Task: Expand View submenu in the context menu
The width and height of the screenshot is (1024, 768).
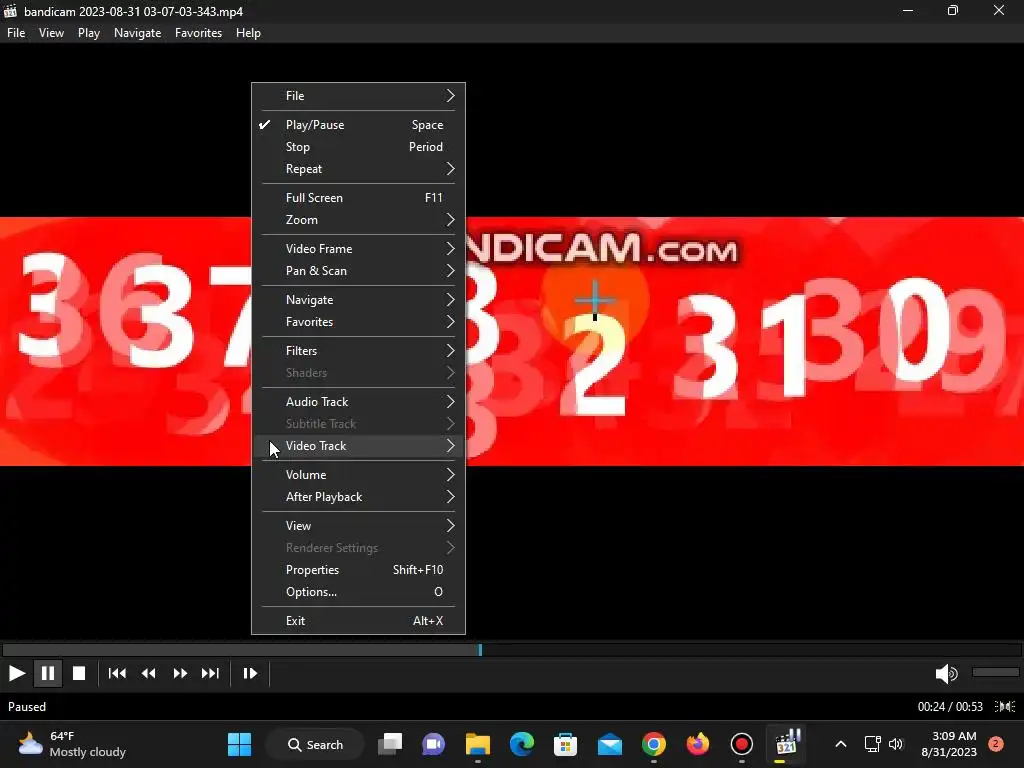Action: (x=359, y=526)
